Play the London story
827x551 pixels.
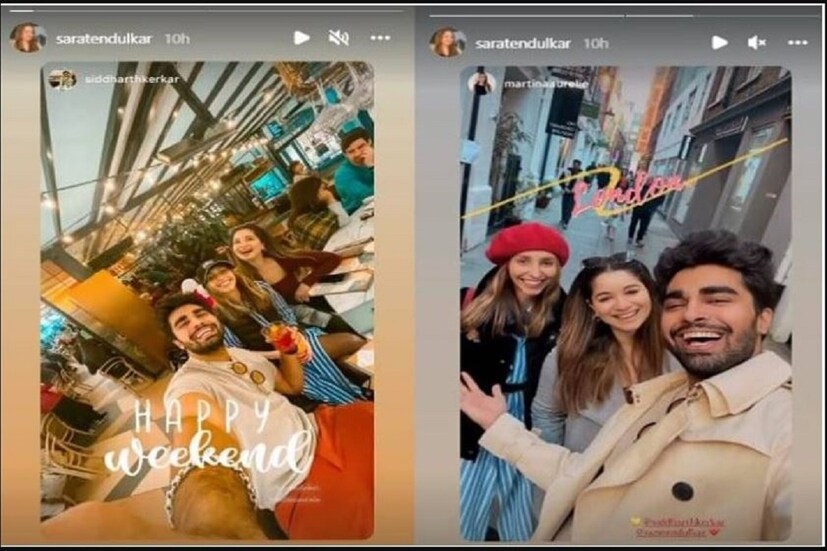(719, 42)
